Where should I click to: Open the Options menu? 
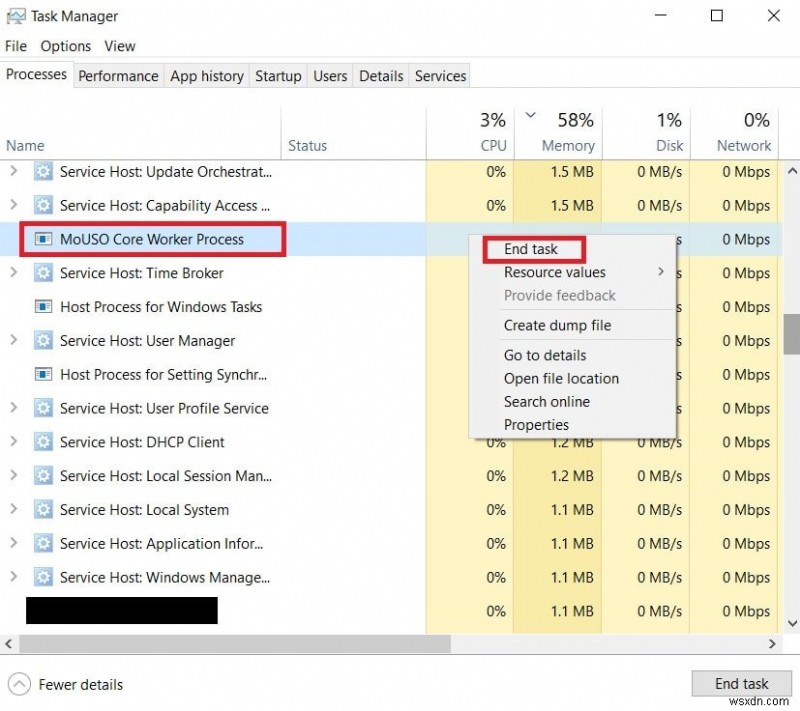pyautogui.click(x=65, y=46)
